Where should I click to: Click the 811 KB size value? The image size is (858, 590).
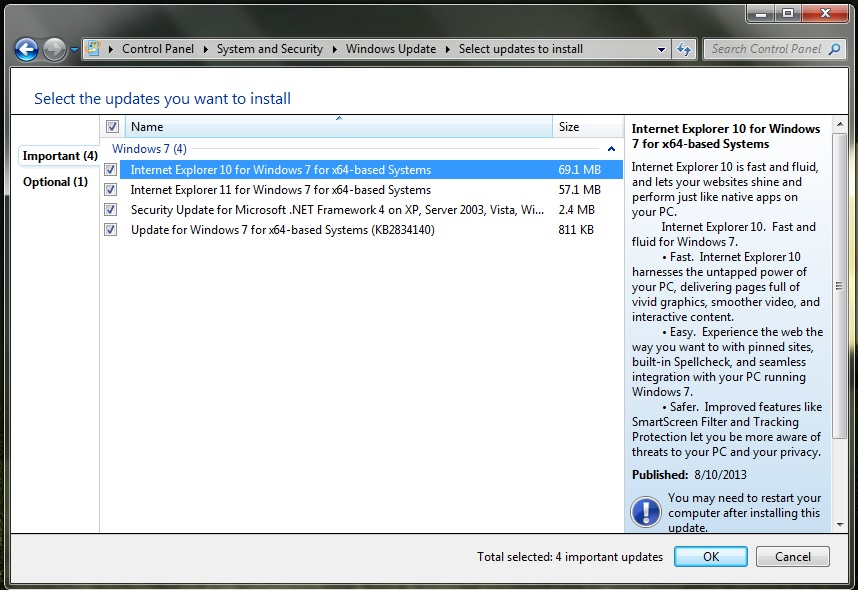coord(576,229)
